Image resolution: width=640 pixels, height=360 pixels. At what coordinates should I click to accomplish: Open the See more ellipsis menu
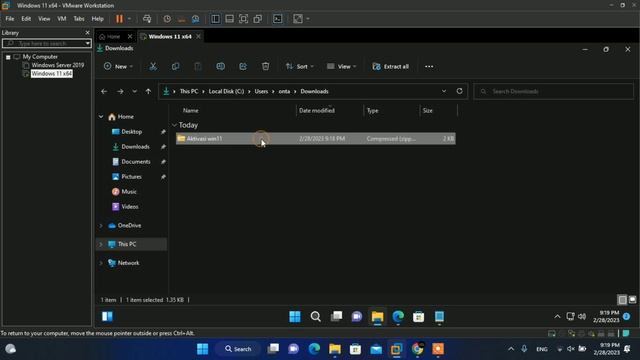pyautogui.click(x=429, y=67)
